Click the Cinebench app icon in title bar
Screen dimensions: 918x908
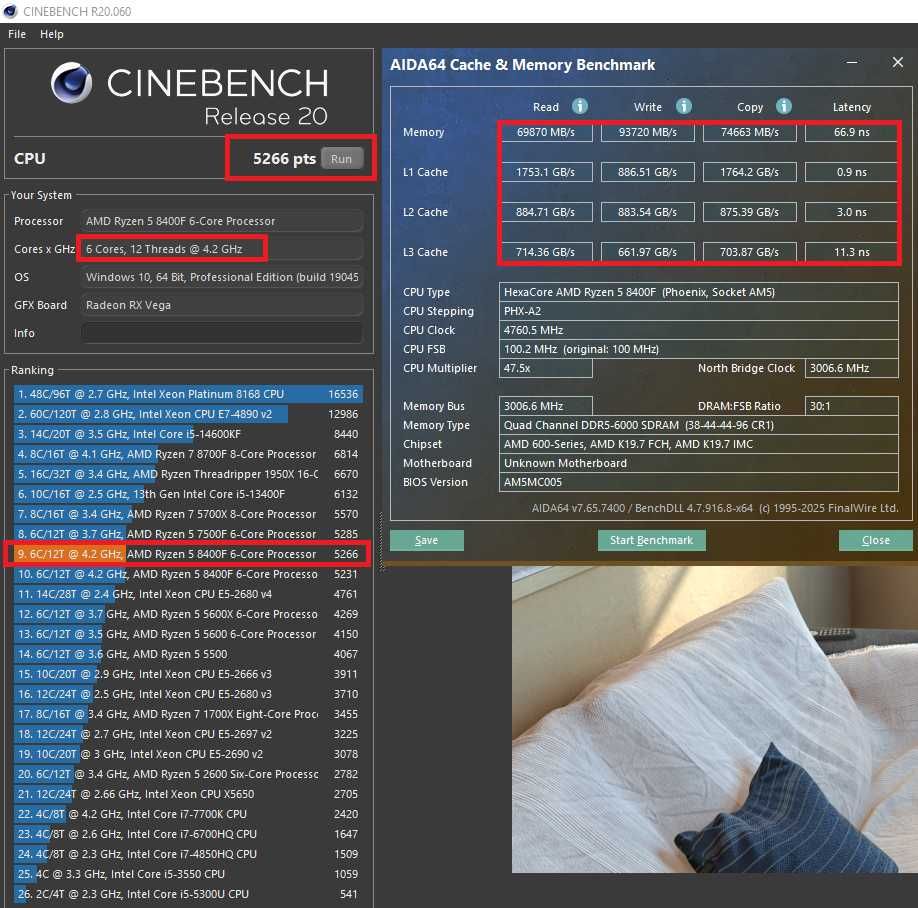coord(10,11)
